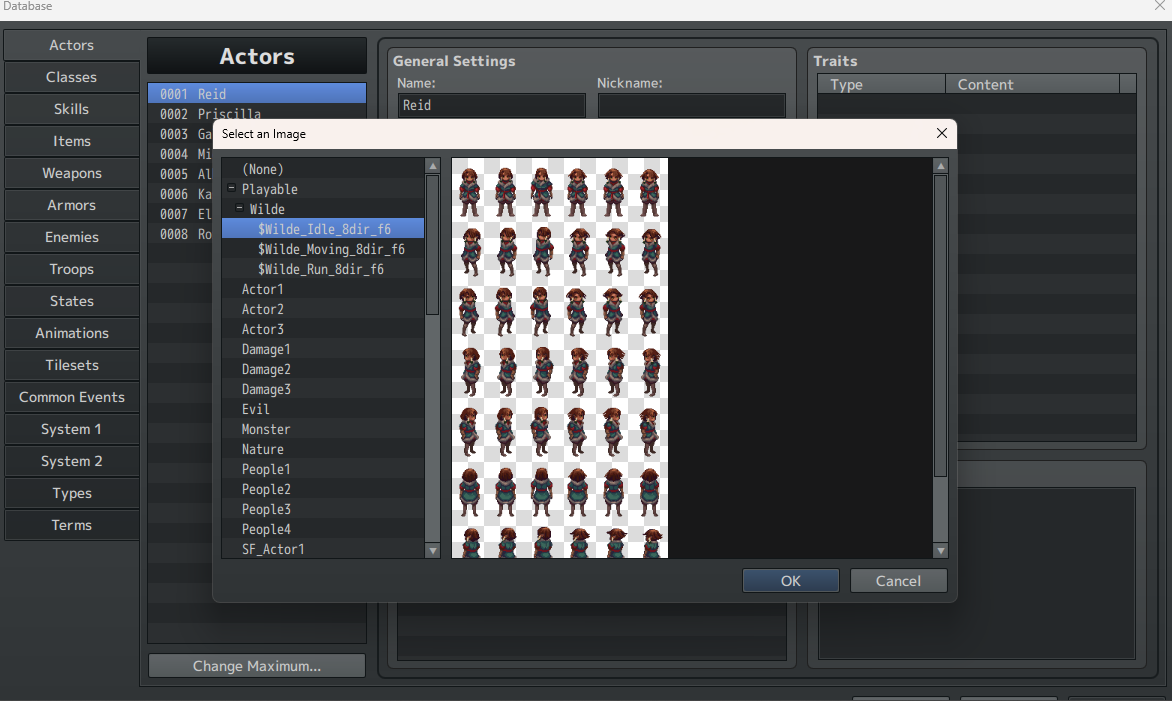Click the Name field containing Reid
Viewport: 1172px width, 701px height.
coord(492,105)
